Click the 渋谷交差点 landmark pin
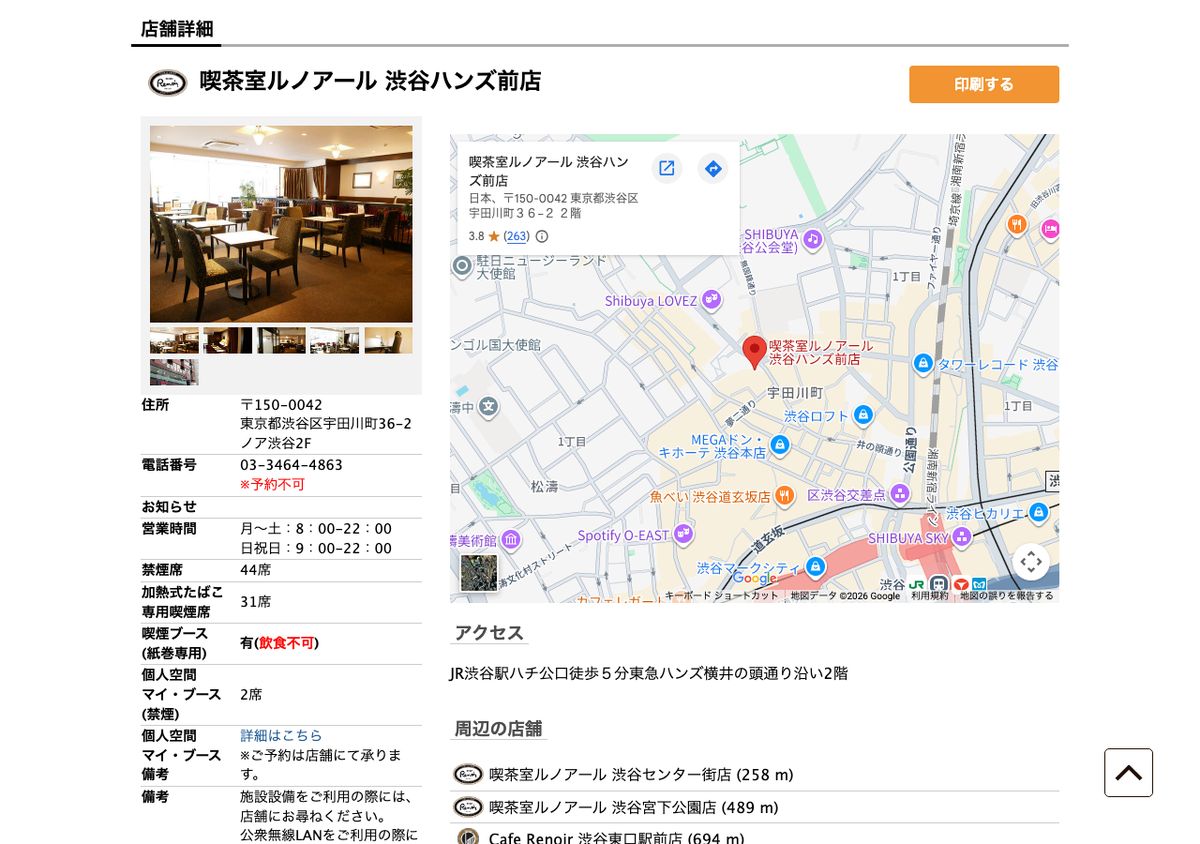The width and height of the screenshot is (1200, 844). [899, 493]
